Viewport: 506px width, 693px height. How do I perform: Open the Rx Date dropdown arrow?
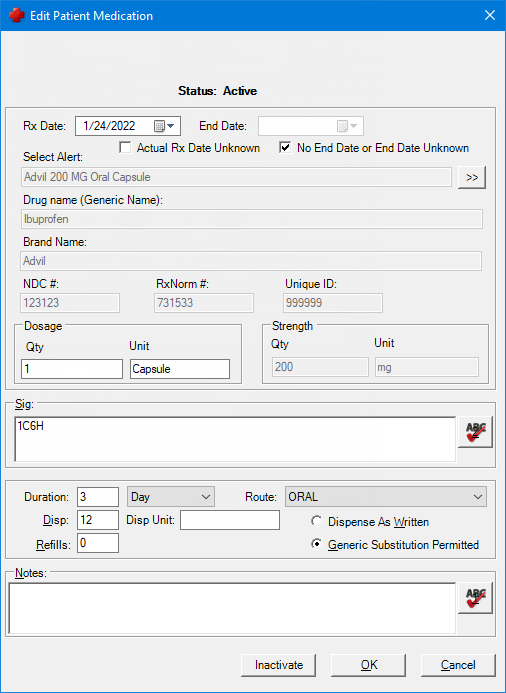[171, 126]
